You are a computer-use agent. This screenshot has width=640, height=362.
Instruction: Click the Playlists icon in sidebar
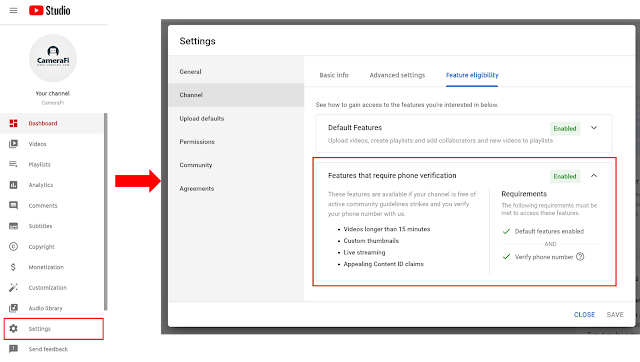tap(13, 164)
